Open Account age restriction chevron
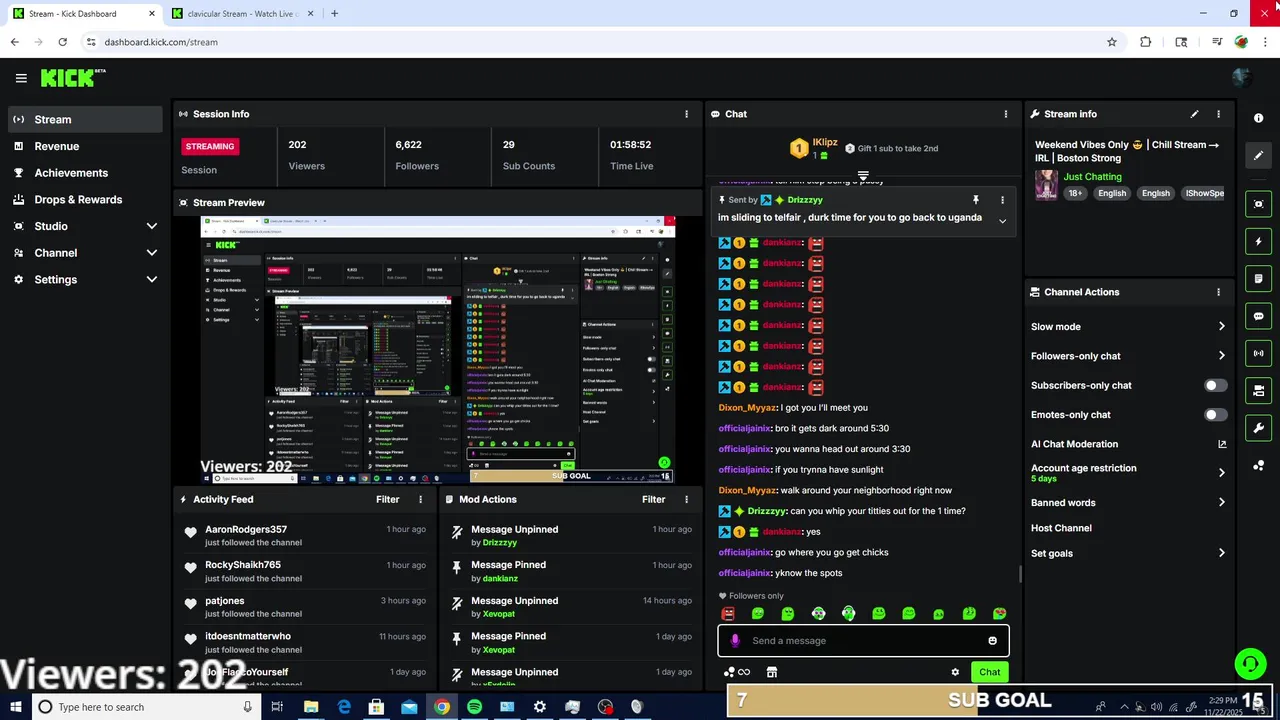 (1221, 472)
